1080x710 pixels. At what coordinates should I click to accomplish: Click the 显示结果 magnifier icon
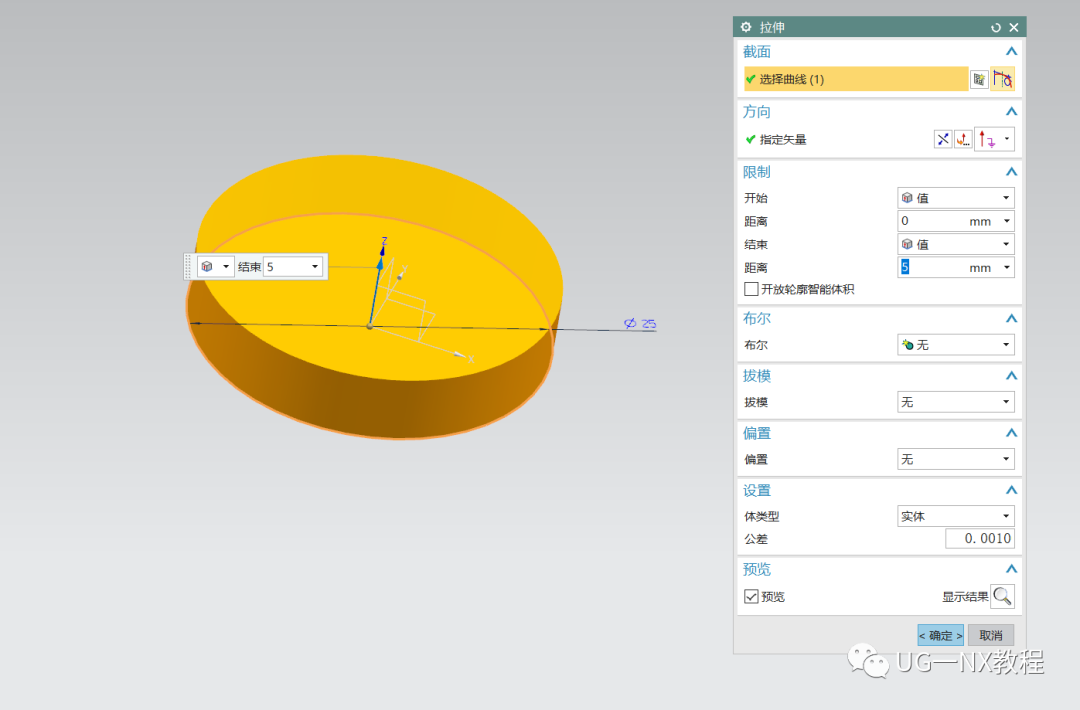[x=1002, y=596]
